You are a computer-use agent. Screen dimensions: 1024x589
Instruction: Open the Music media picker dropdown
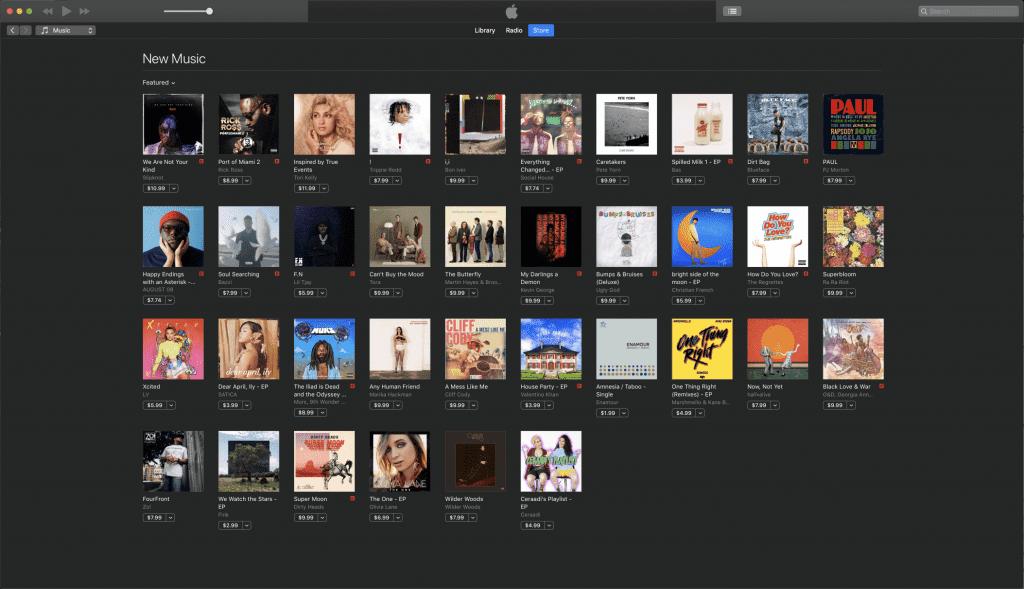point(66,30)
